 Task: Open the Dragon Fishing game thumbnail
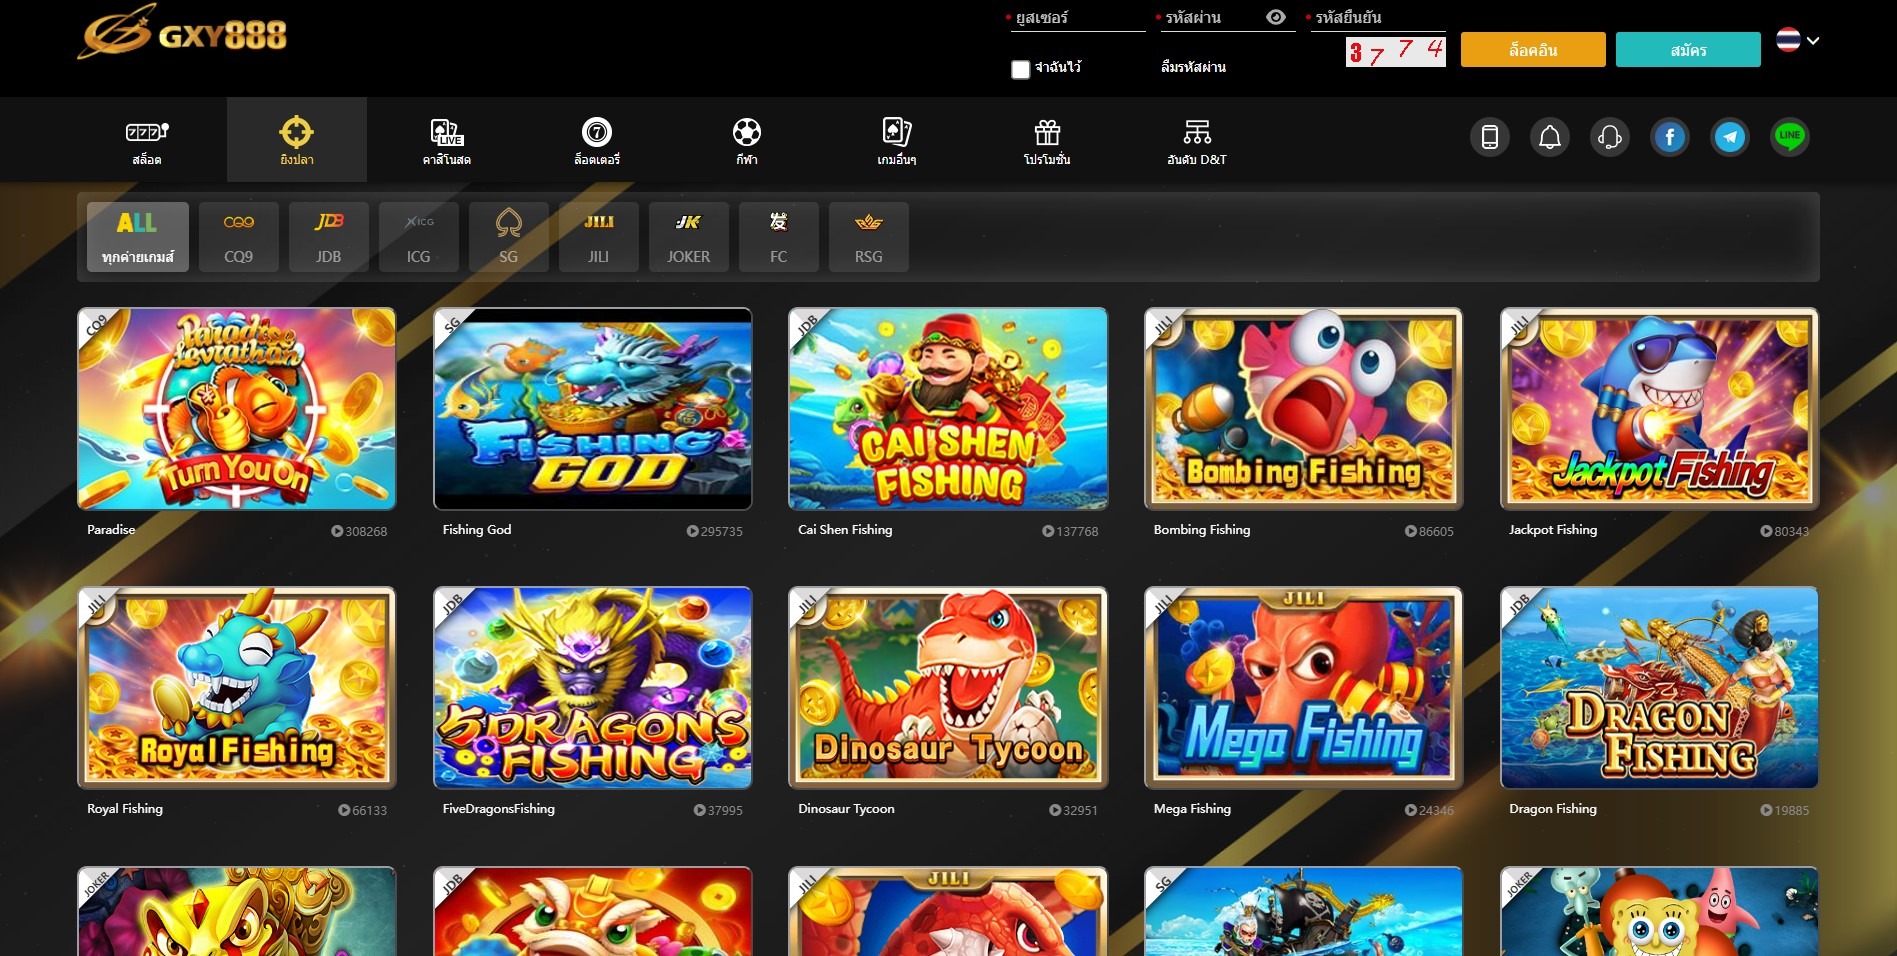[x=1660, y=688]
